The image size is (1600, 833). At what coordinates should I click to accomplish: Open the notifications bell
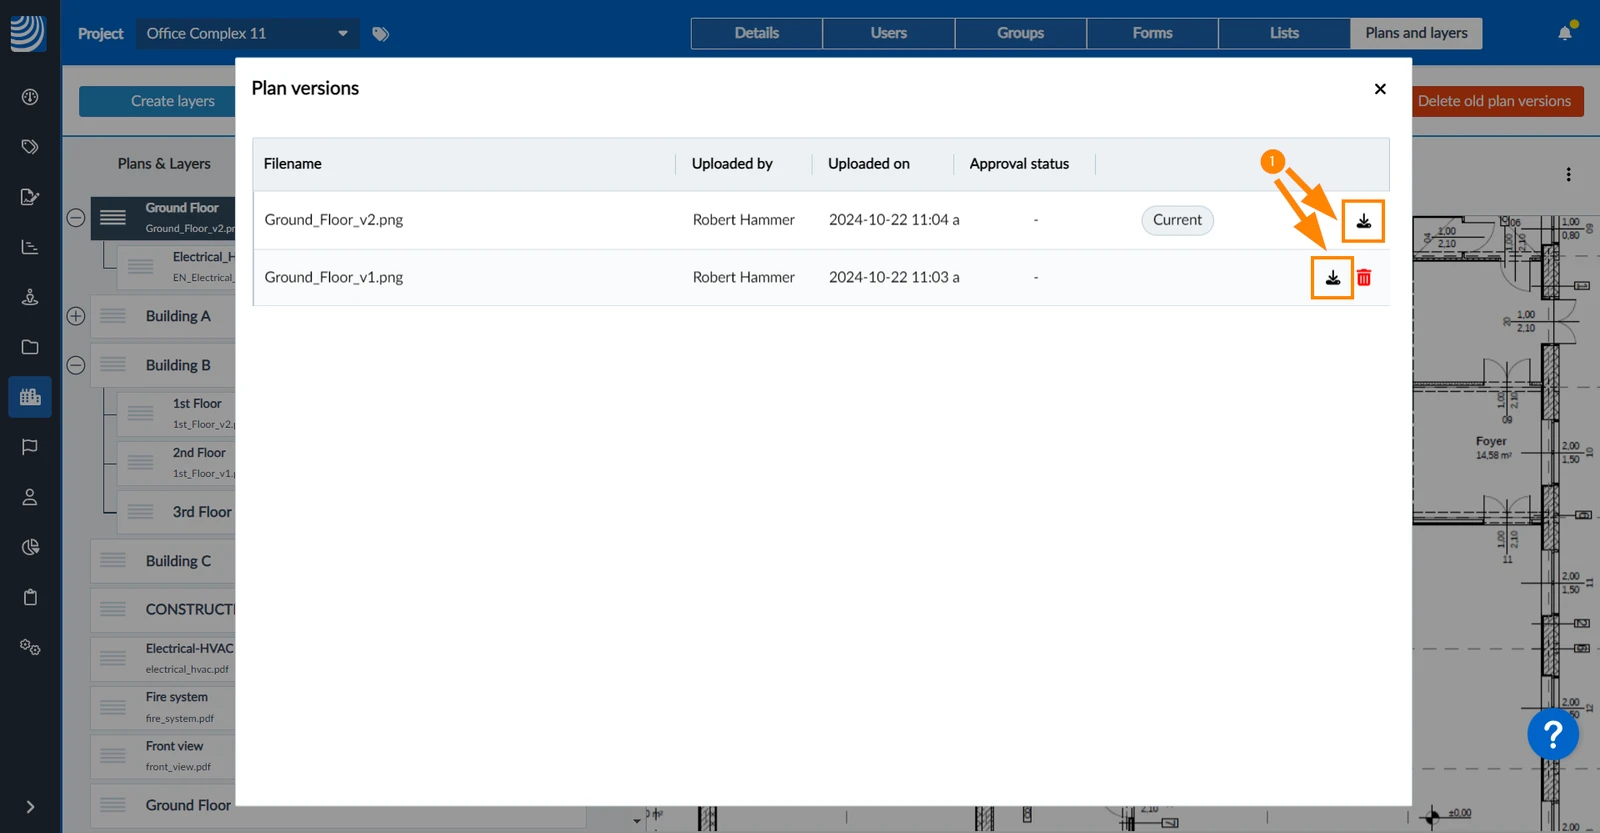pyautogui.click(x=1565, y=33)
